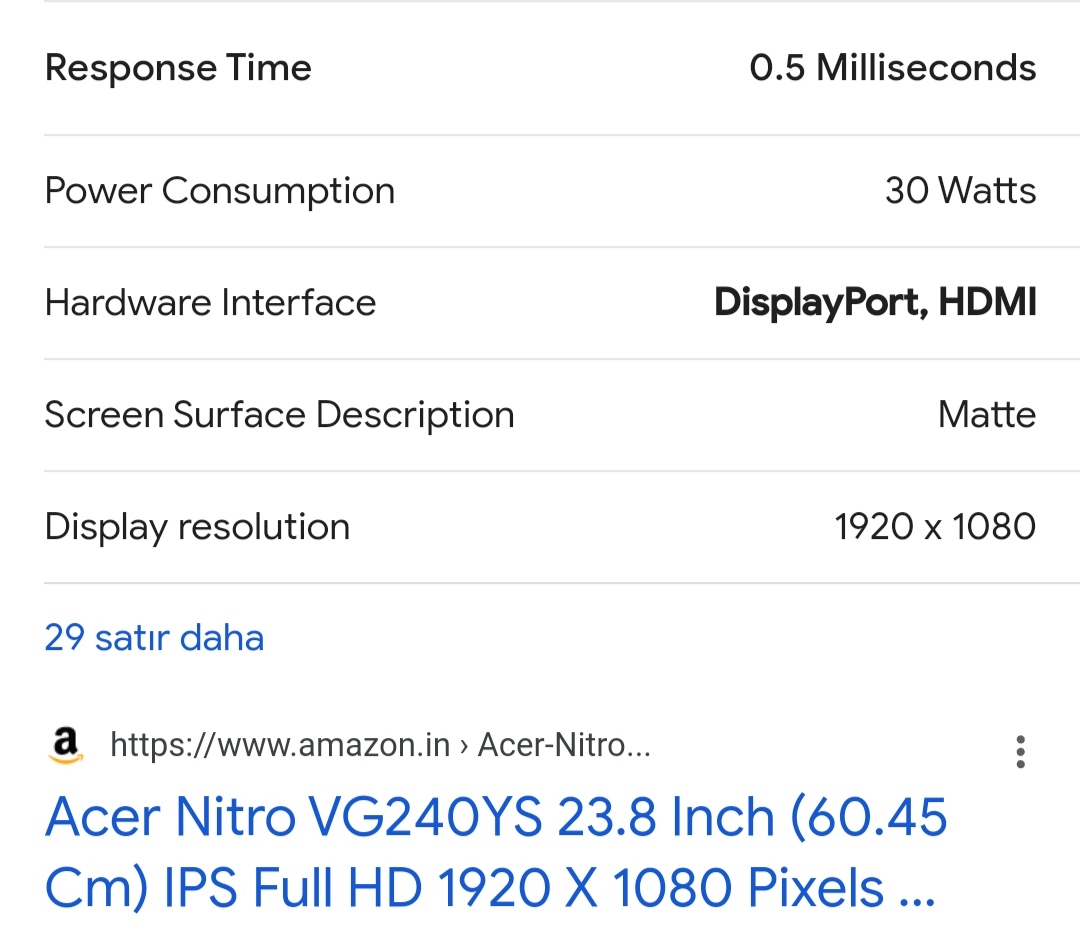Screen dimensions: 1080x939
Task: Select the "Screen Surface Description" label
Action: [x=279, y=415]
